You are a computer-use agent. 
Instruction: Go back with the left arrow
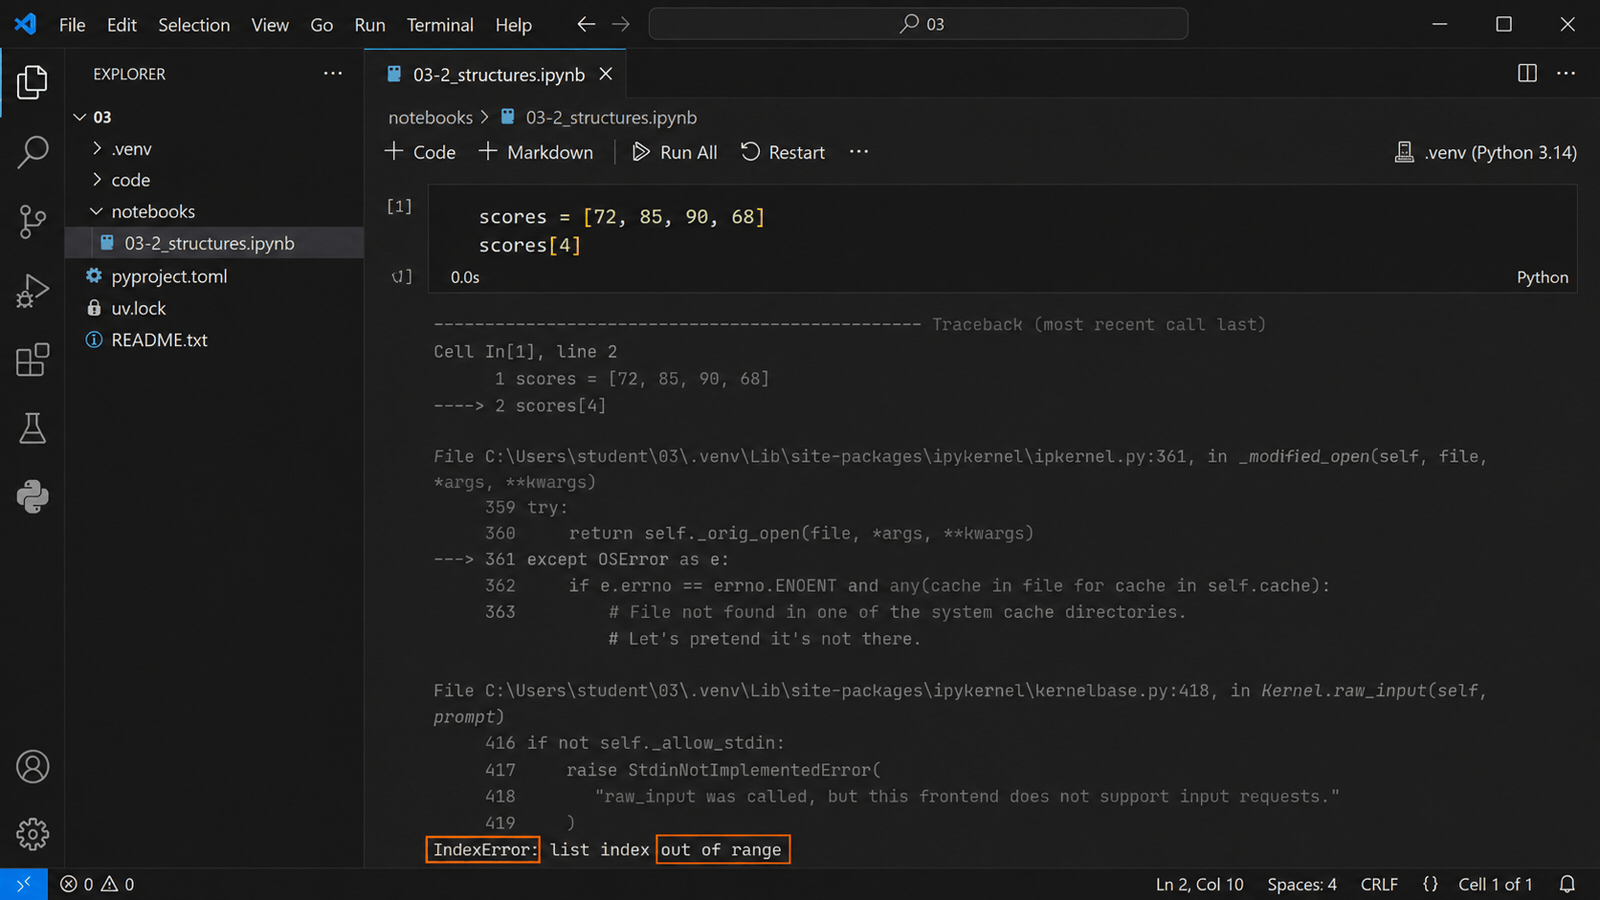(x=586, y=24)
